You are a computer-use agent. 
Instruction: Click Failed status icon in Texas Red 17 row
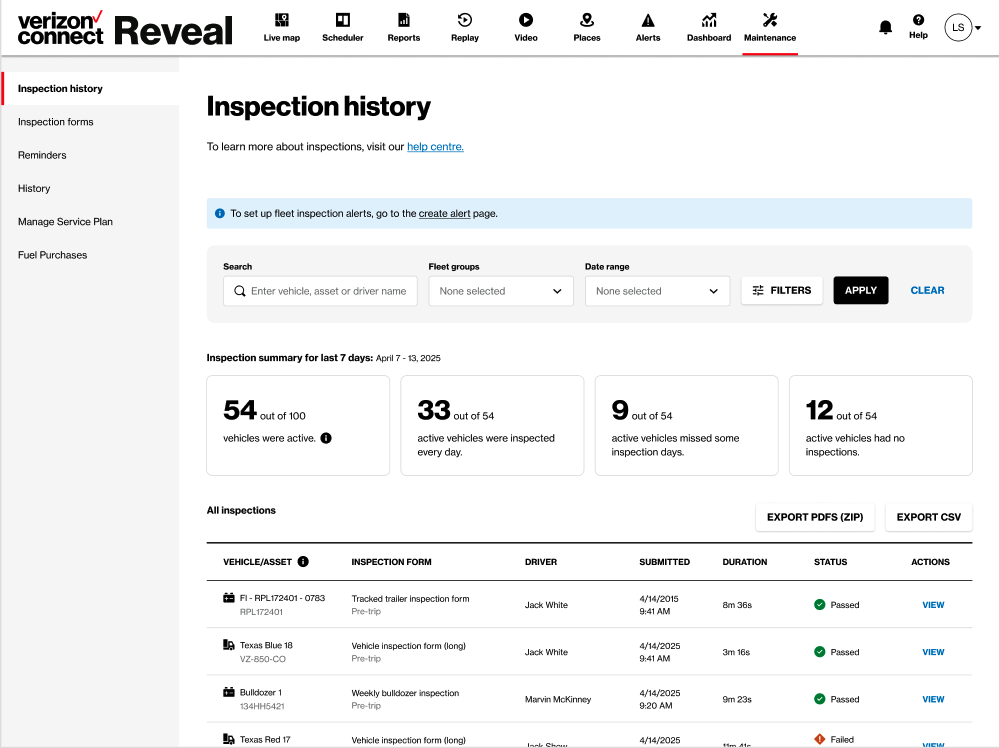point(820,739)
